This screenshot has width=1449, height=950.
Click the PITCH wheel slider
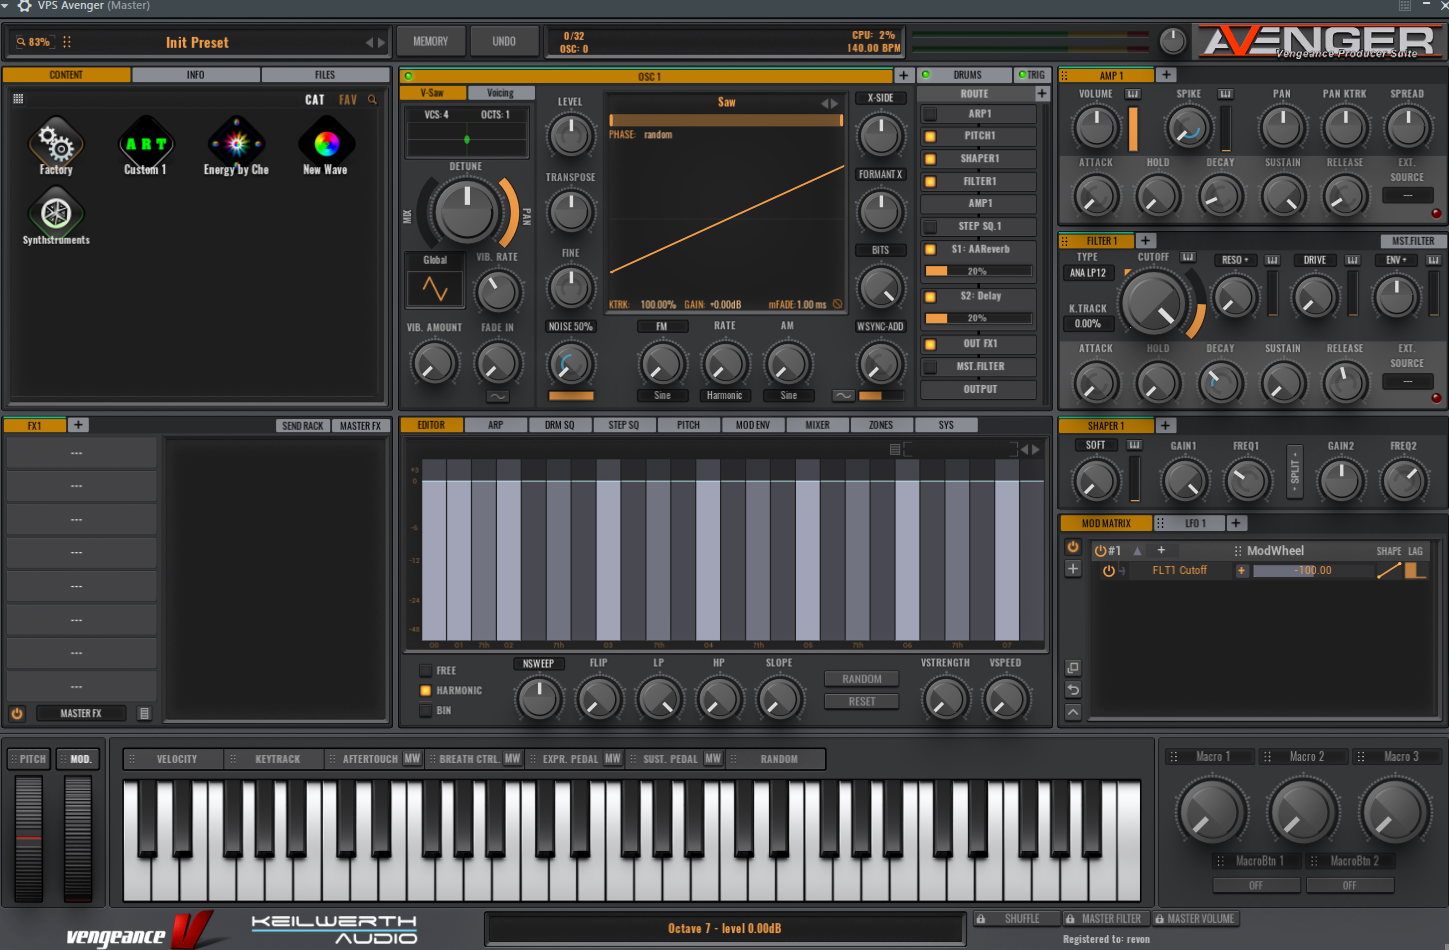[29, 838]
